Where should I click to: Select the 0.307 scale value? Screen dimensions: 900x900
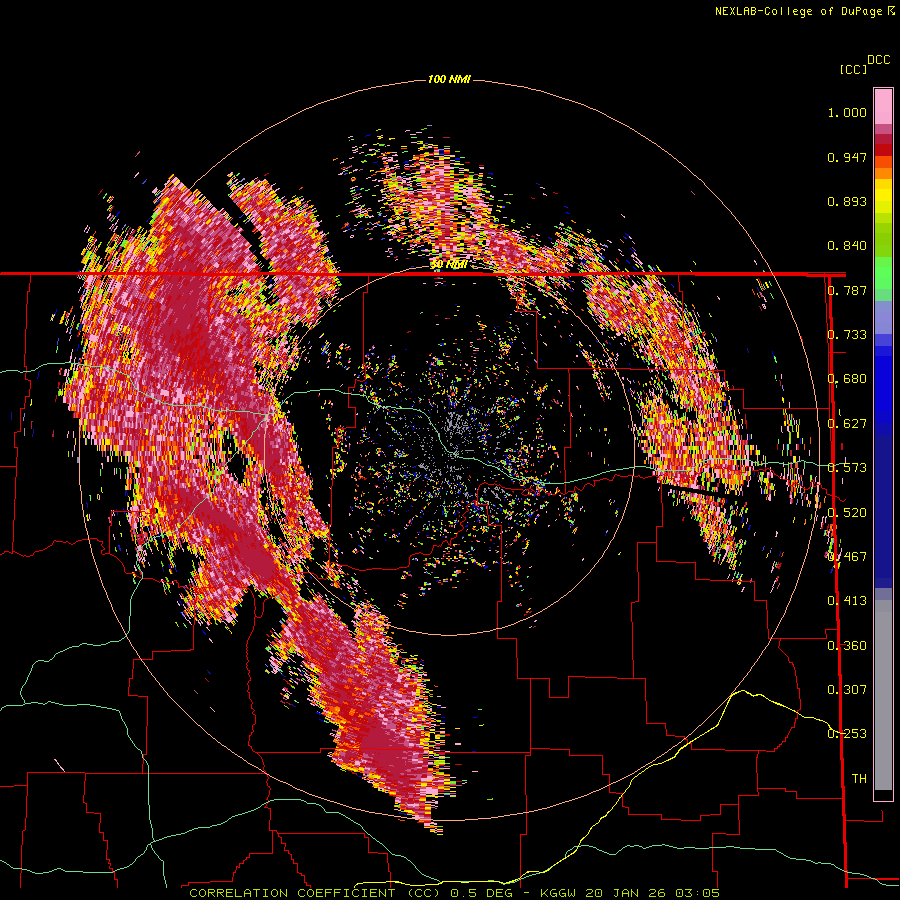847,690
